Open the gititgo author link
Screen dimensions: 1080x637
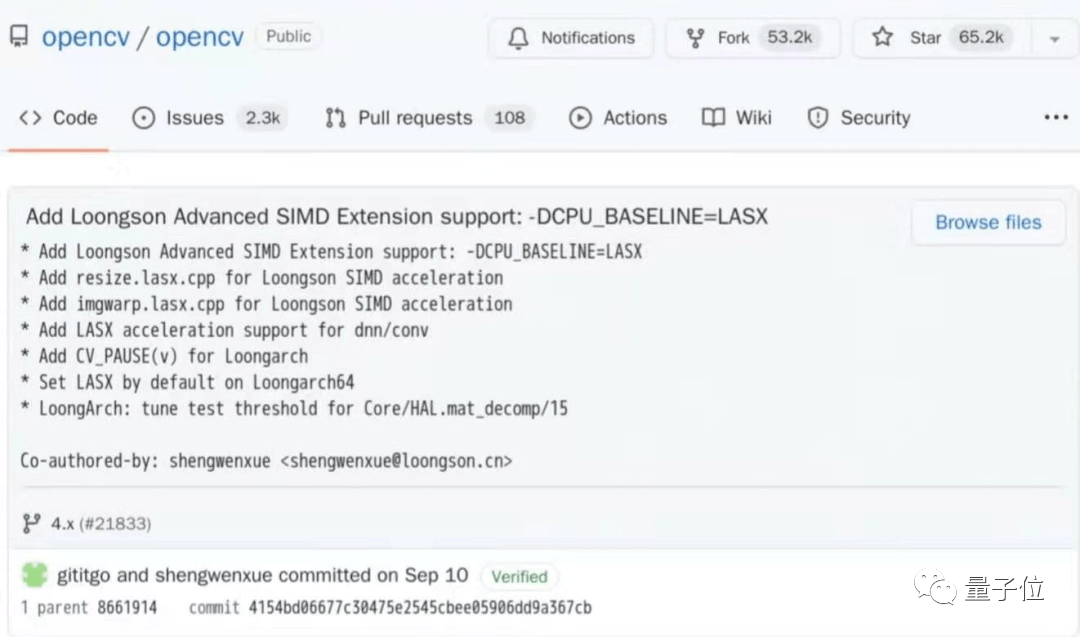coord(83,575)
